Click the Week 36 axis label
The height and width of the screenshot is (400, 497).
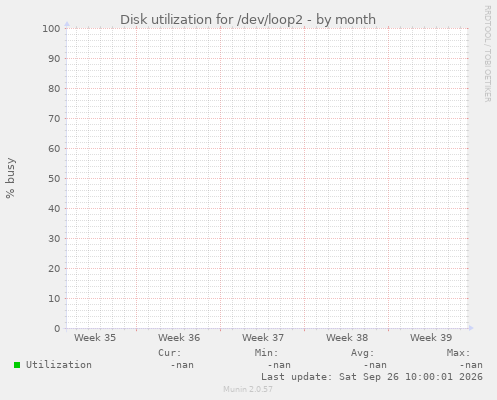179,338
